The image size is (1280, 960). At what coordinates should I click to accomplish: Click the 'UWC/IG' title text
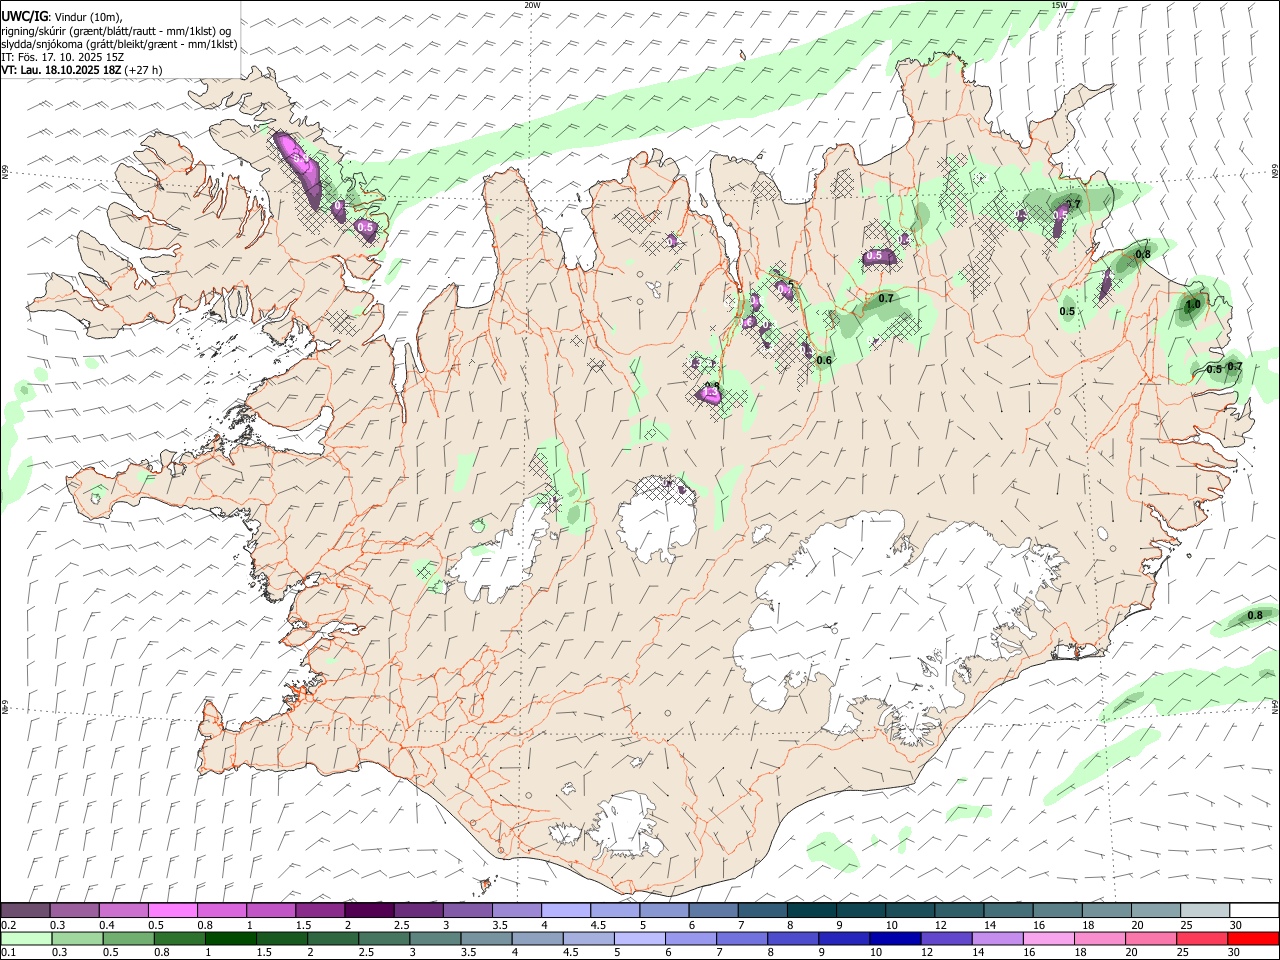coord(24,16)
